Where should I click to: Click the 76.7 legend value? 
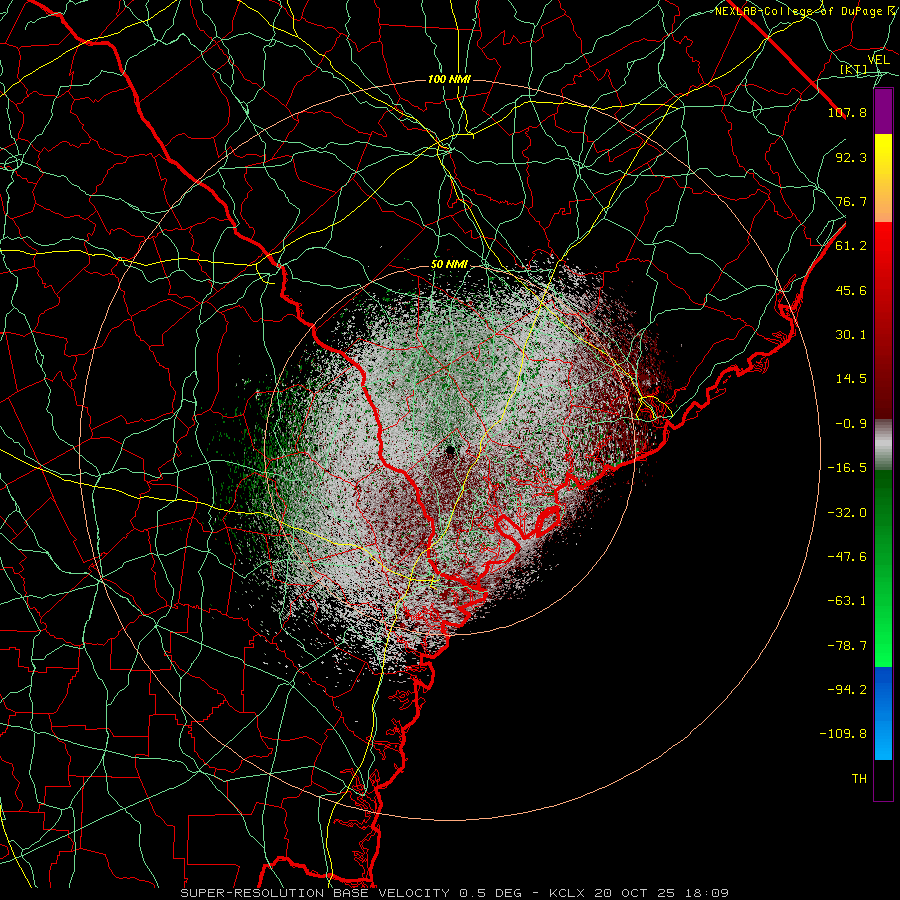coord(851,201)
